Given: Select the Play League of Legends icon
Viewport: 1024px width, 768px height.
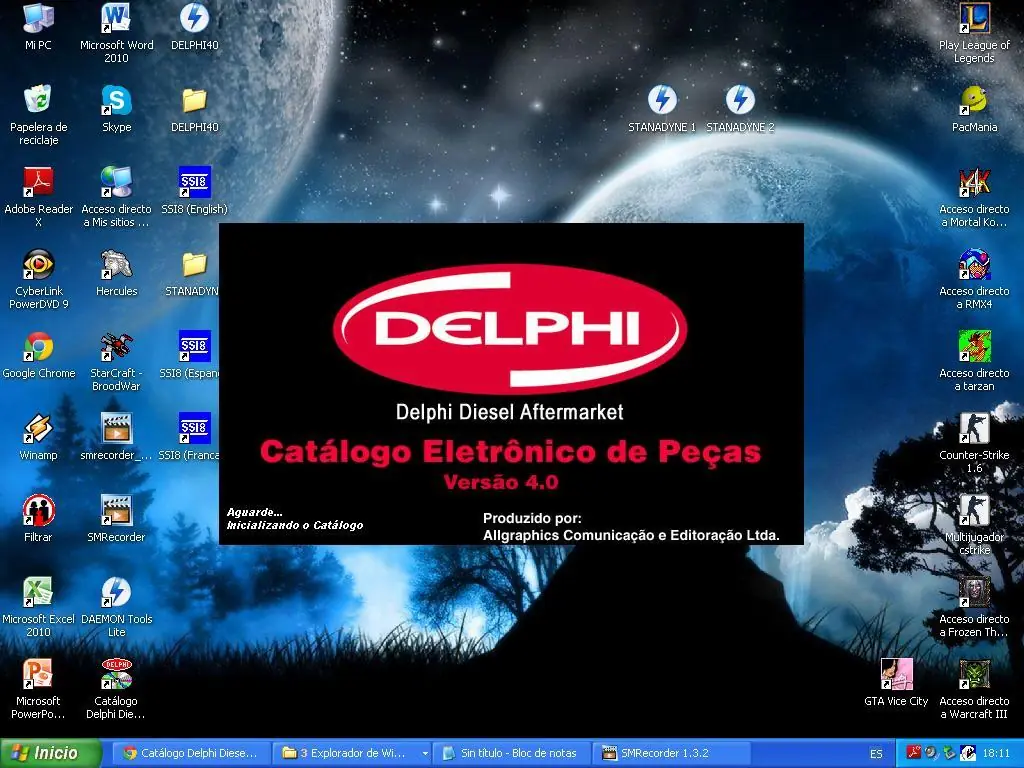Looking at the screenshot, I should click(x=974, y=32).
